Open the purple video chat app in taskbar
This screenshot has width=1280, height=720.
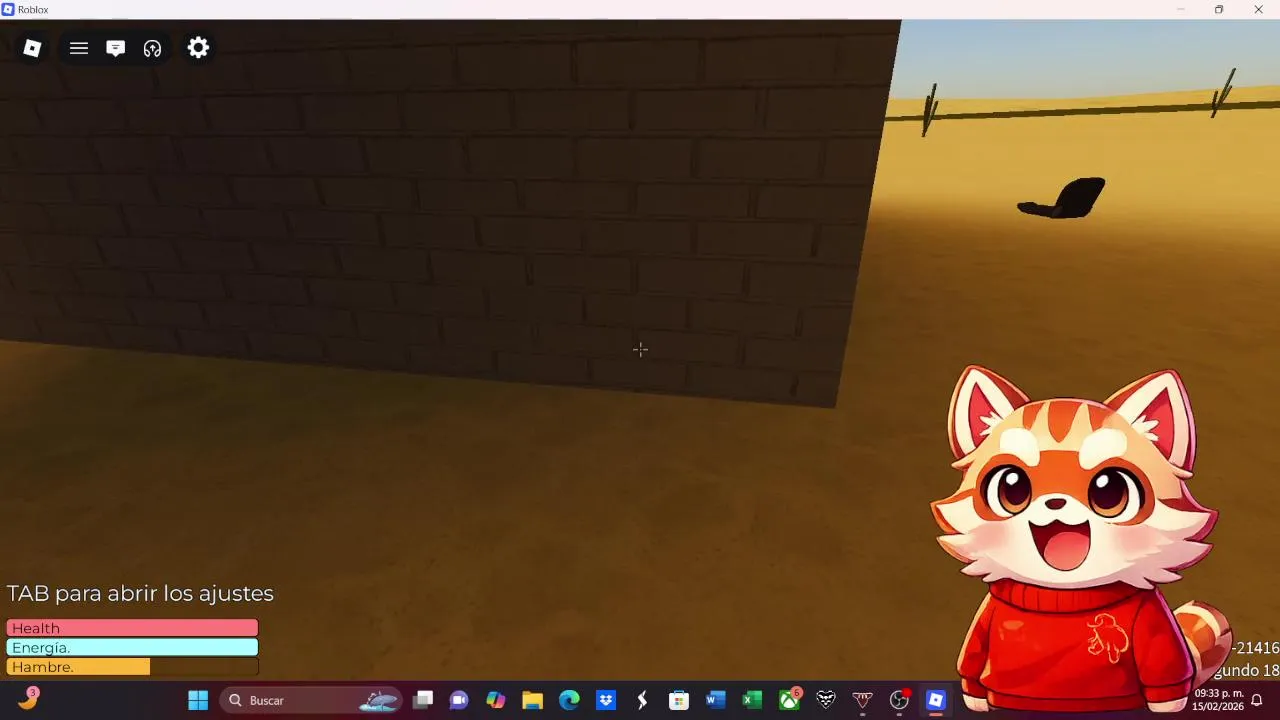point(459,700)
